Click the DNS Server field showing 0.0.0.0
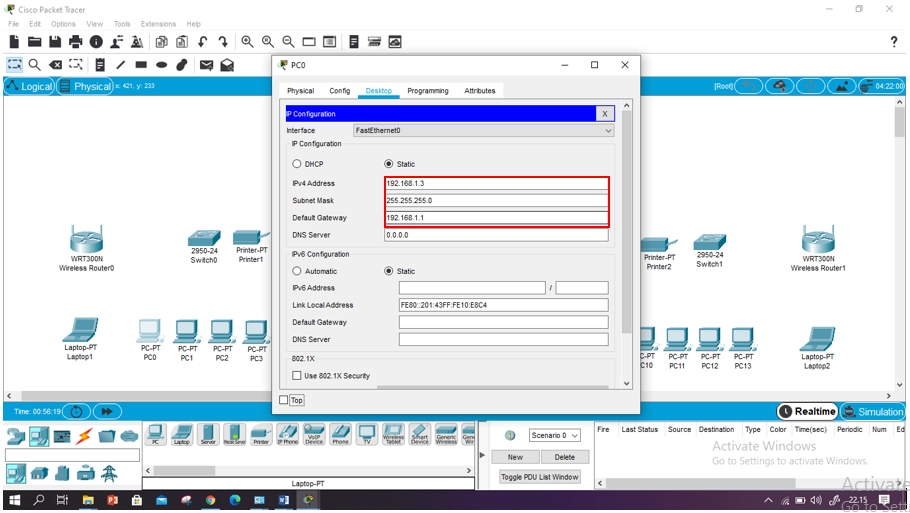 (x=496, y=235)
